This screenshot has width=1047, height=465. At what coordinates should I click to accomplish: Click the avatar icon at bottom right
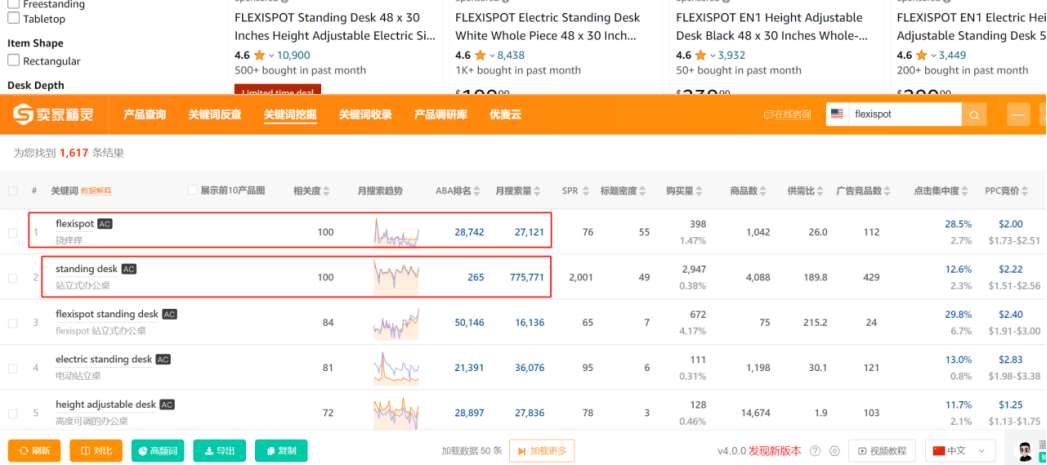point(1024,450)
